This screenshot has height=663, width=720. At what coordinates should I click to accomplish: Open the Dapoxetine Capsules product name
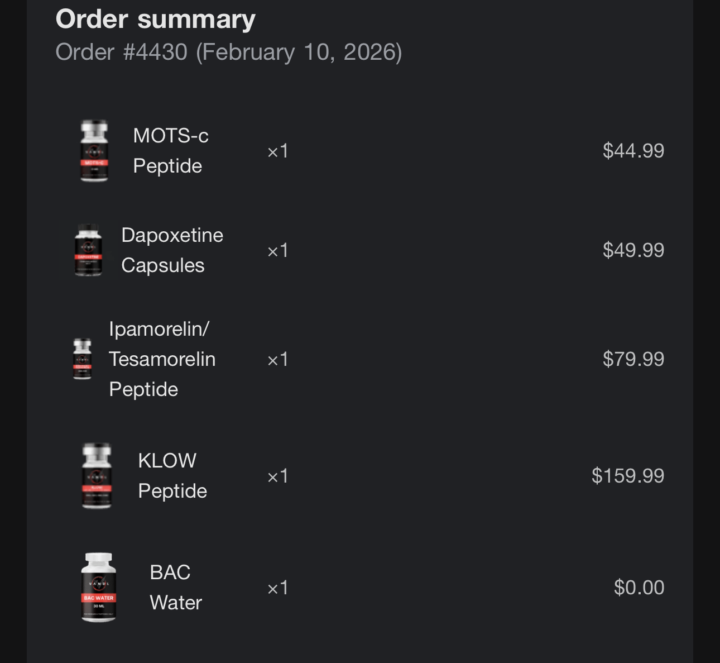point(172,250)
